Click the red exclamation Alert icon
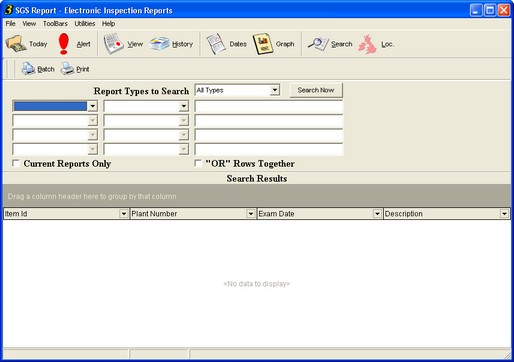 click(64, 44)
